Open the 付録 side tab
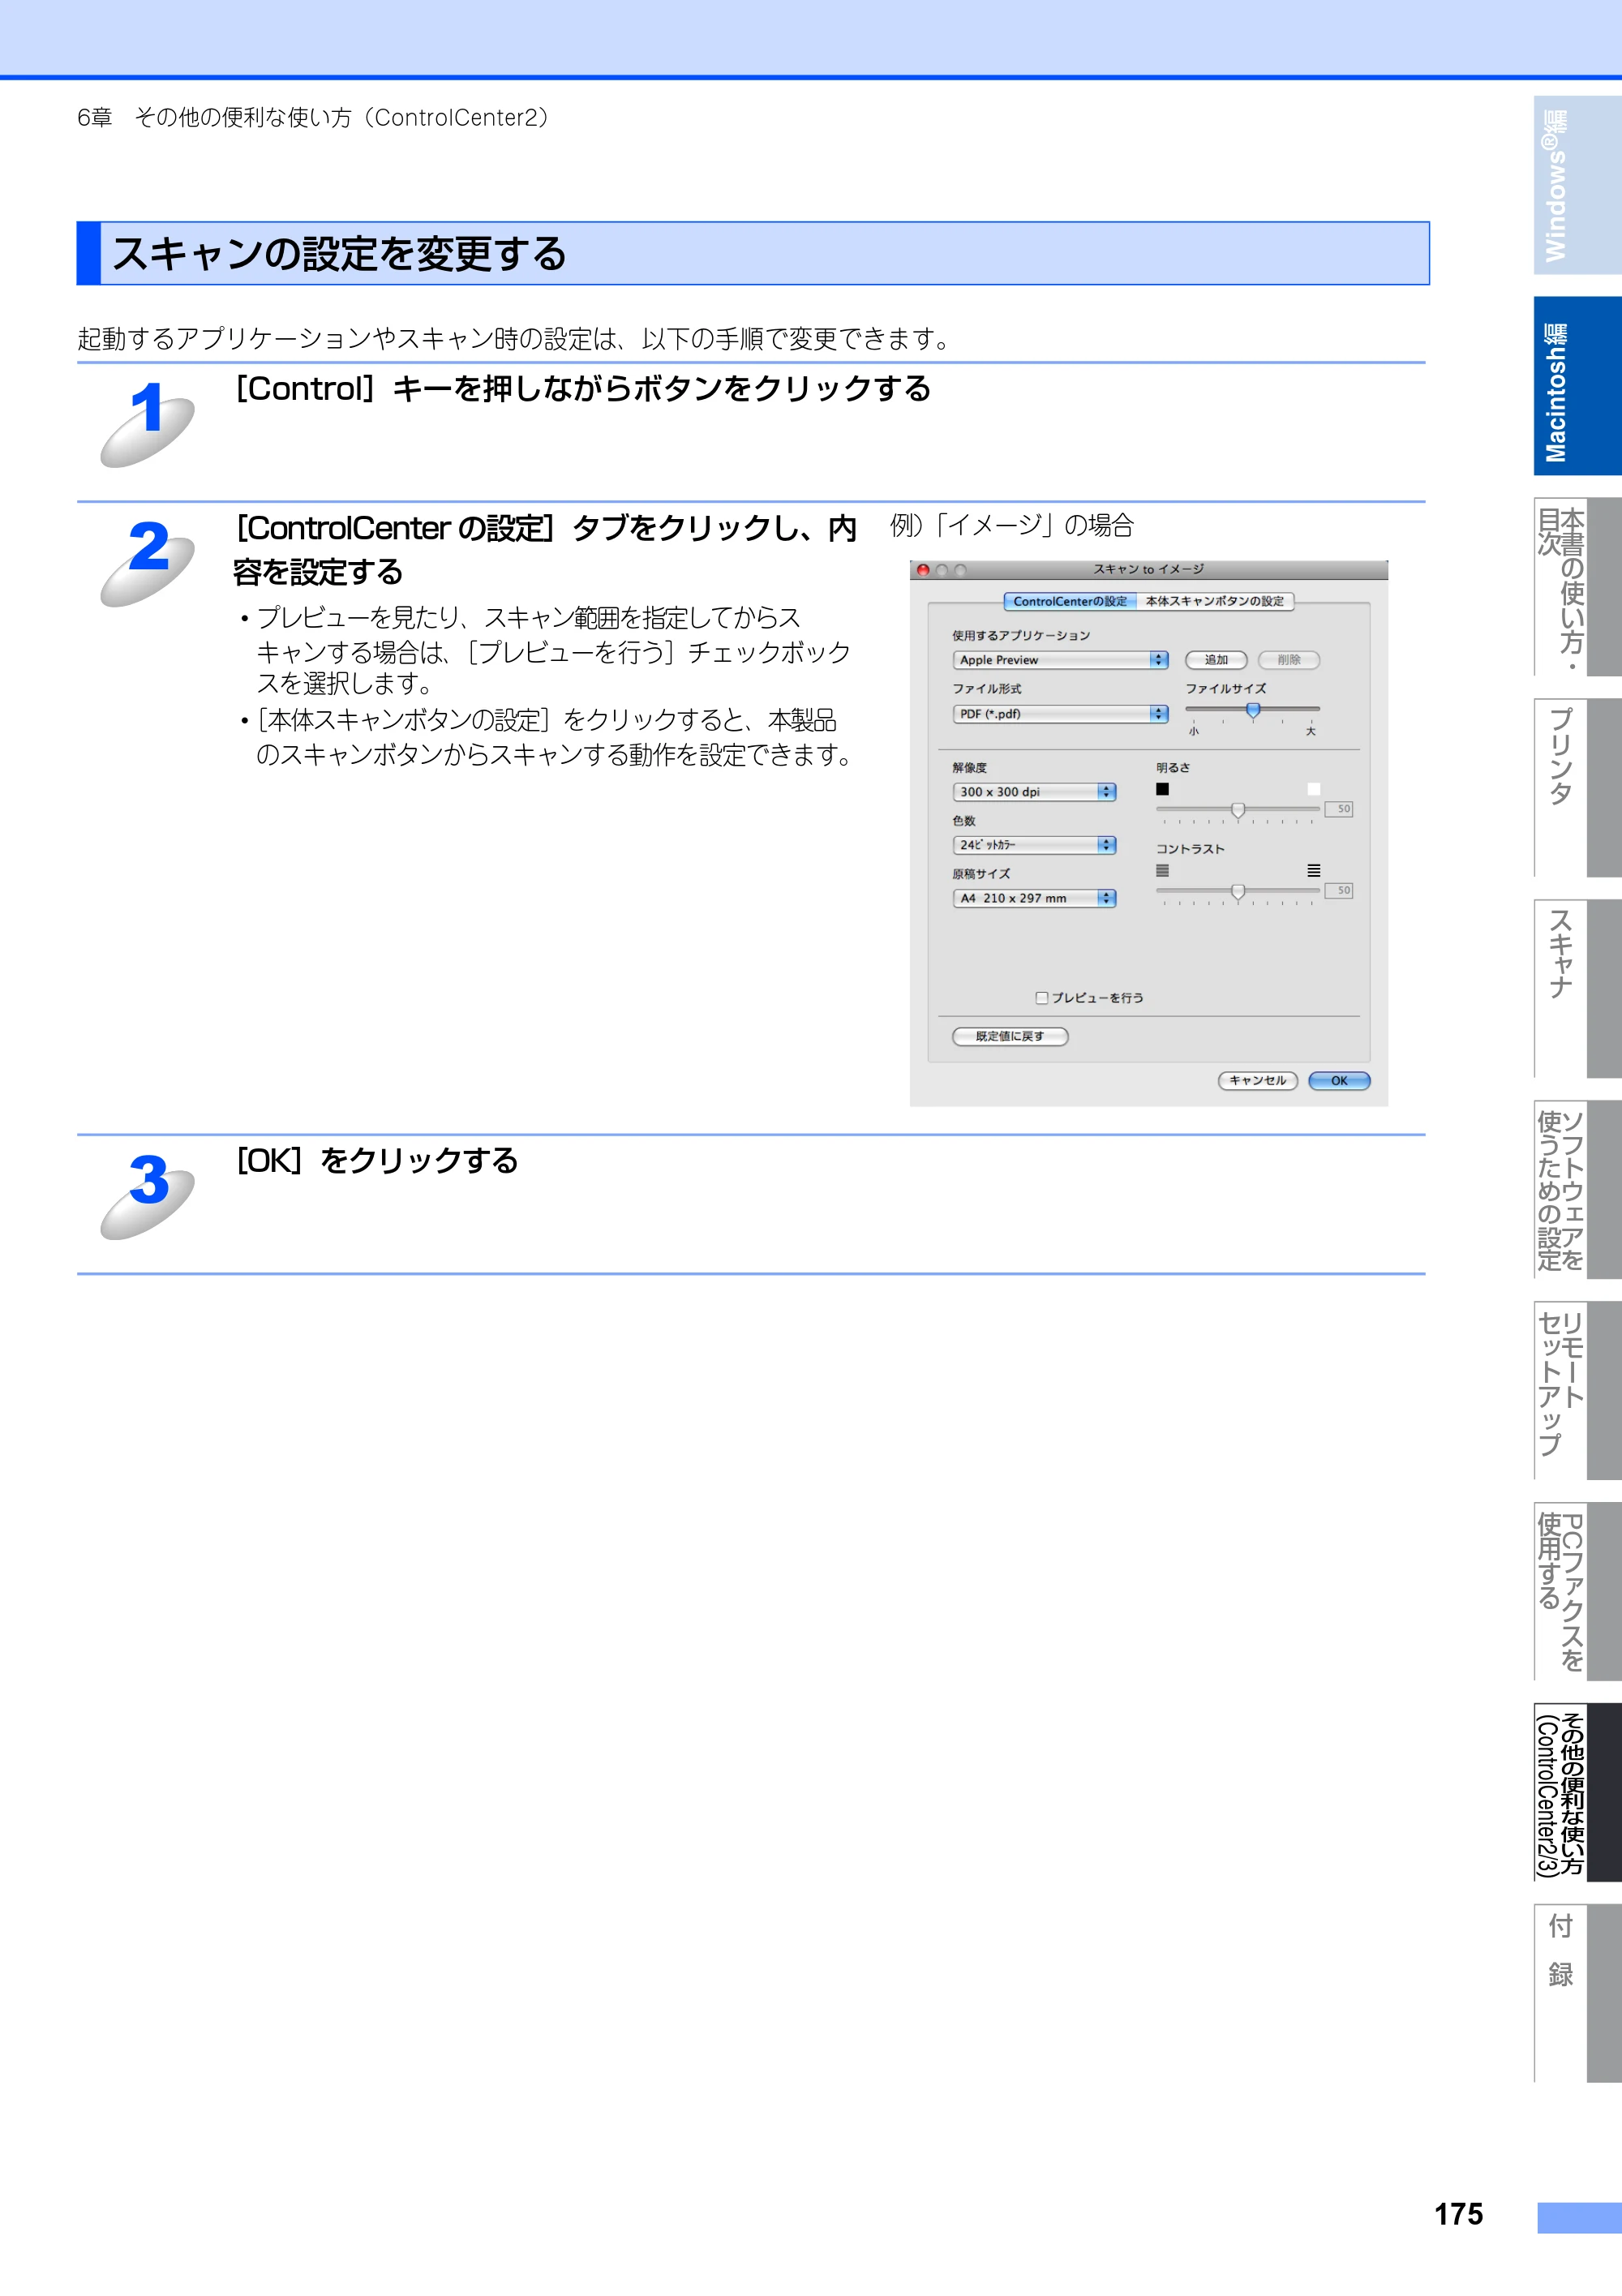 [x=1577, y=1994]
